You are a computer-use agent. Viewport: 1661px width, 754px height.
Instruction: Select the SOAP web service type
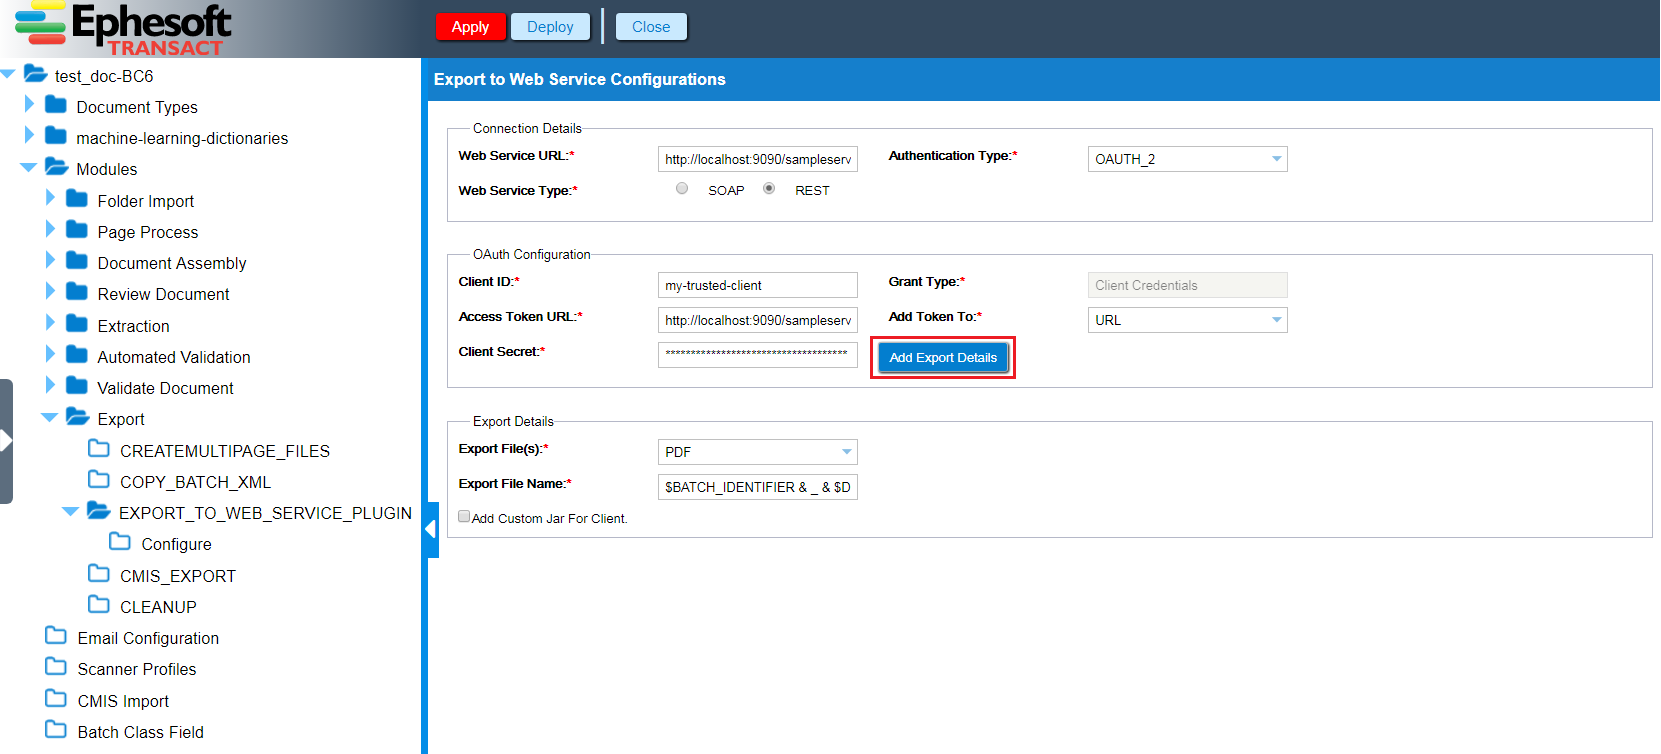click(x=682, y=188)
